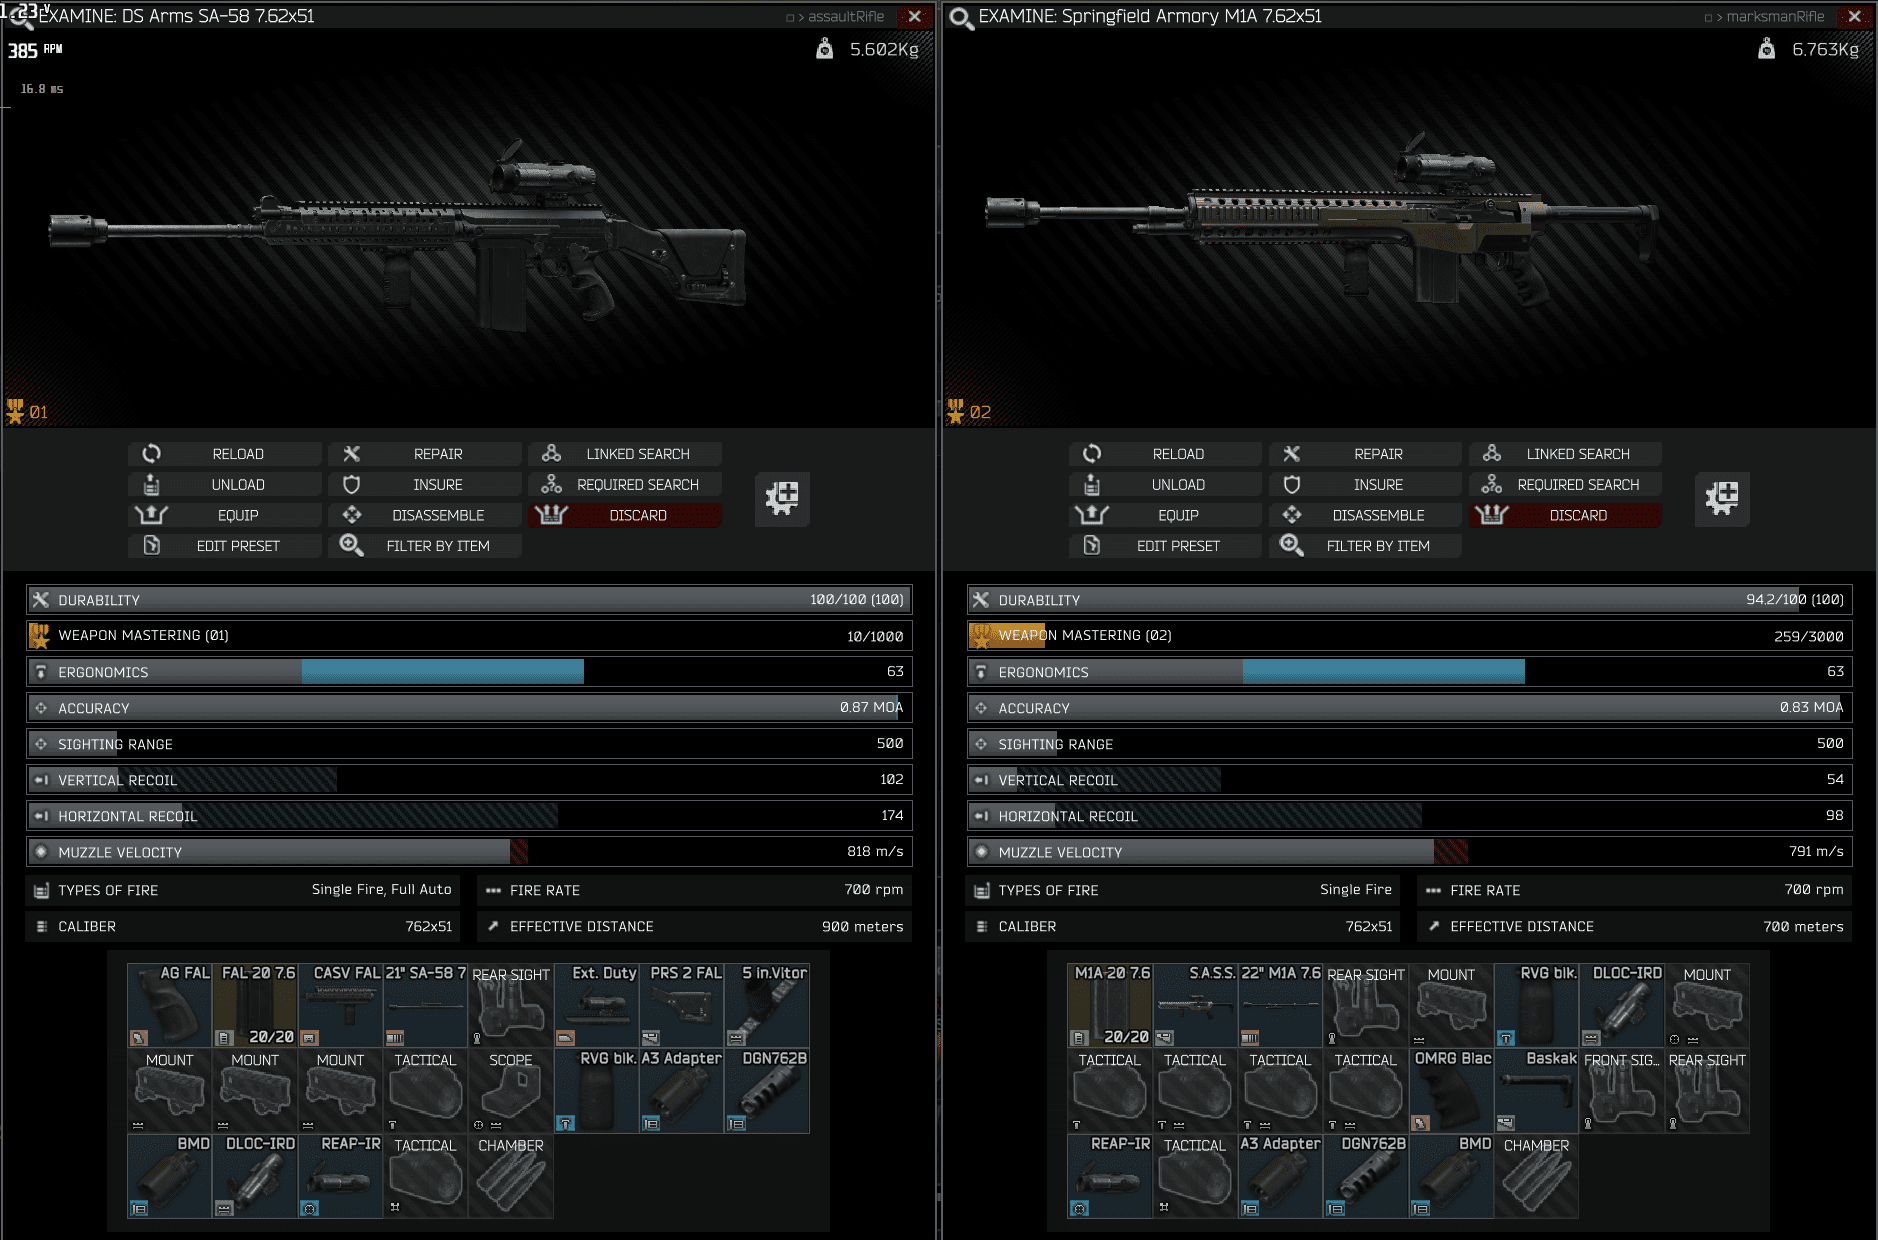This screenshot has height=1240, width=1878.
Task: Select the M1A DGN762B muzzle brake slot
Action: point(1366,1176)
